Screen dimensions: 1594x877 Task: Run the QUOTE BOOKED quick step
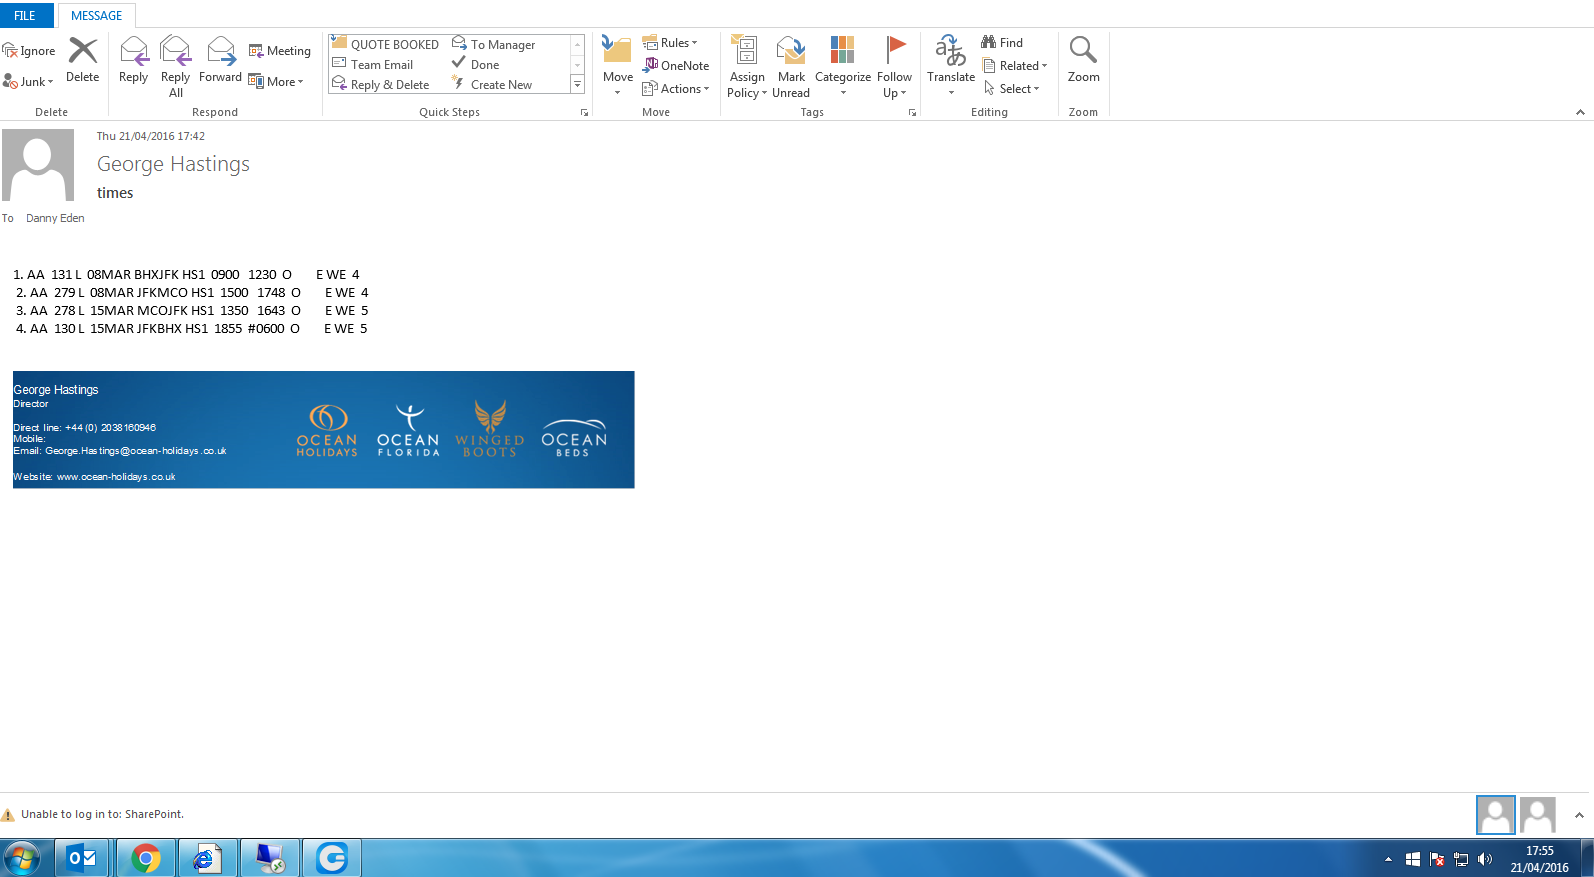click(x=386, y=44)
